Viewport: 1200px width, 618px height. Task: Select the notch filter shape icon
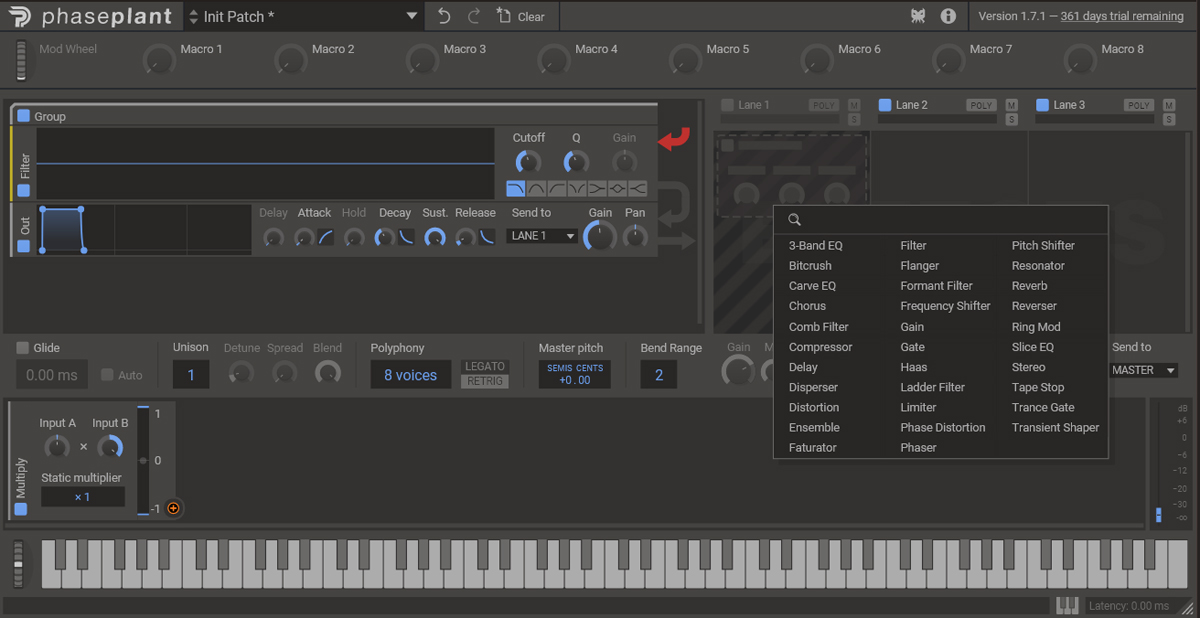577,188
